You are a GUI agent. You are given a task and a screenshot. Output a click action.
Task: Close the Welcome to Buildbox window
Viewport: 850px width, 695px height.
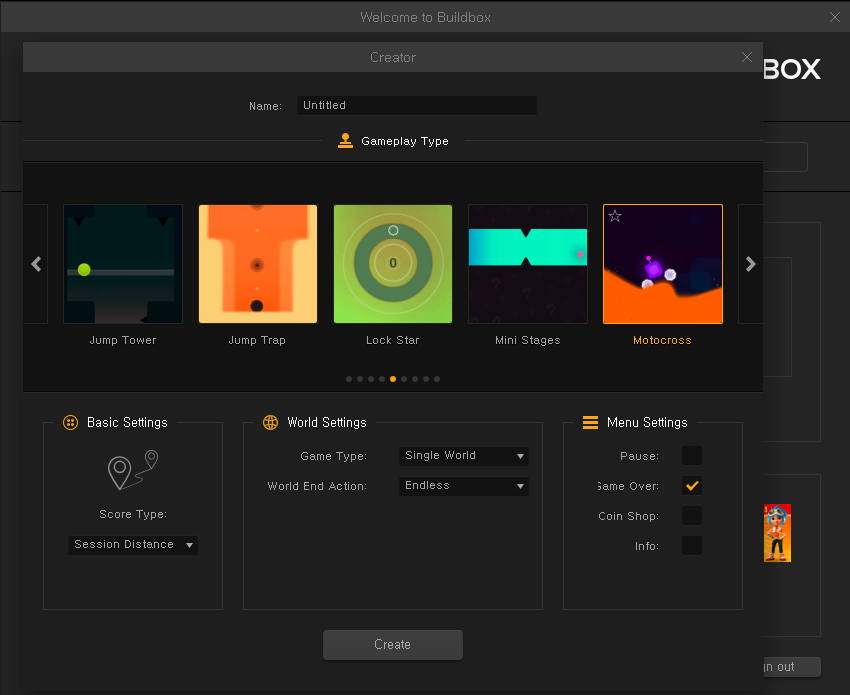point(835,17)
